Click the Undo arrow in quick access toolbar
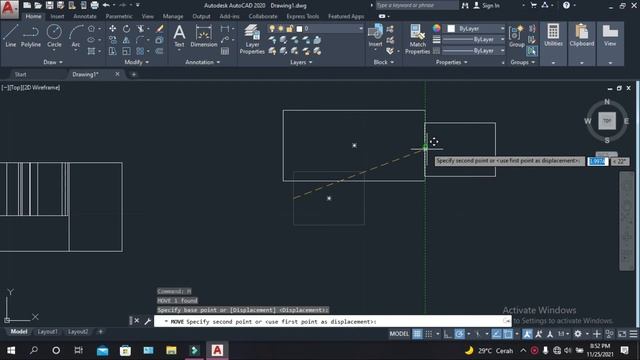 tap(106, 5)
